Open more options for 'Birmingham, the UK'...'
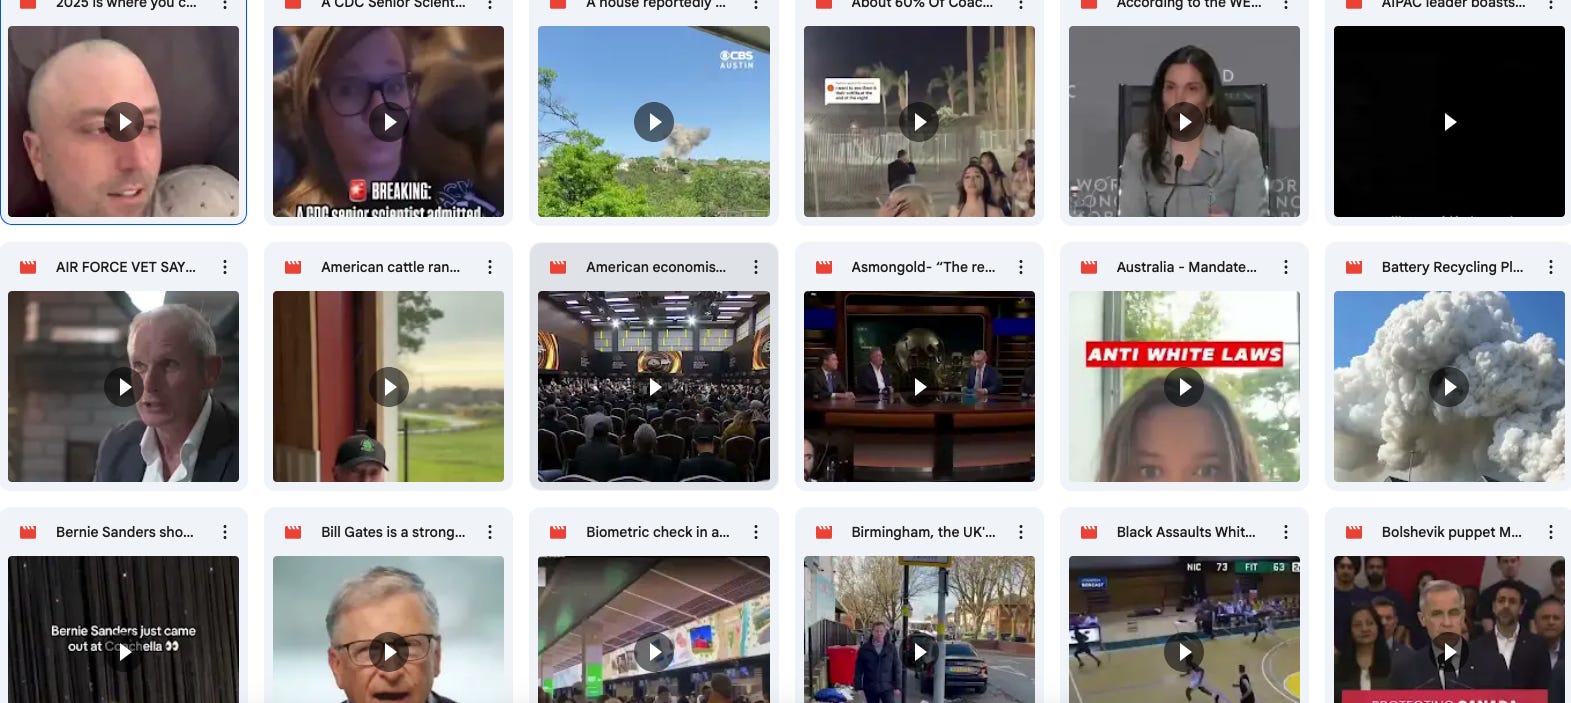 [1021, 532]
